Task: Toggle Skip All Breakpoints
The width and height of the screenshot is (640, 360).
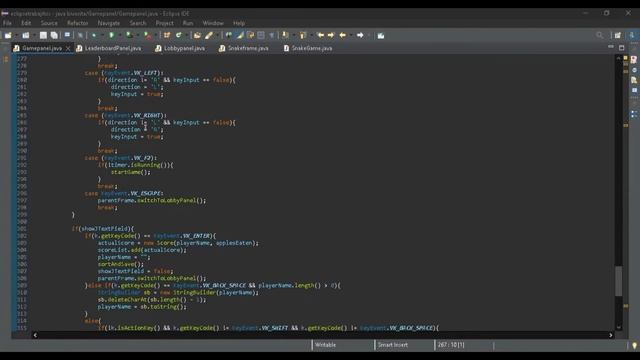Action: 80,36
